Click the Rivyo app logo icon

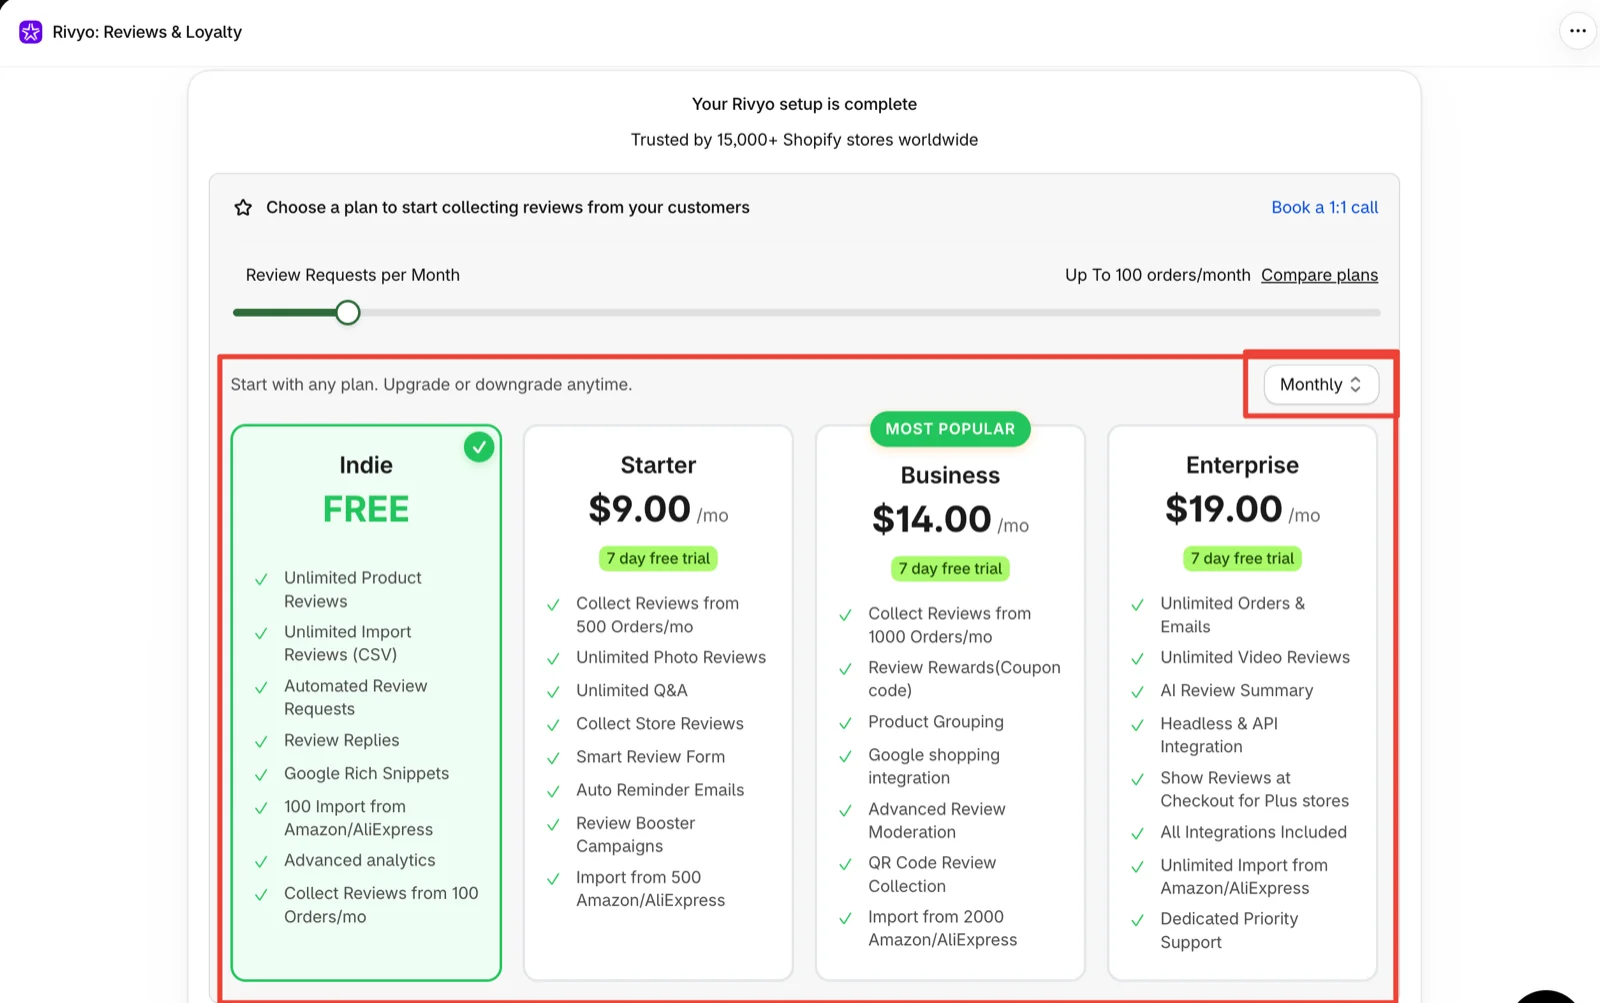pos(31,32)
